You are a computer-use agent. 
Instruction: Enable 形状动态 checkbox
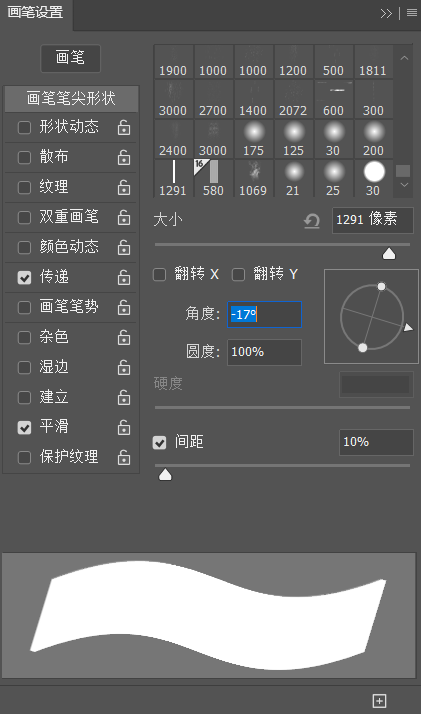tap(24, 127)
